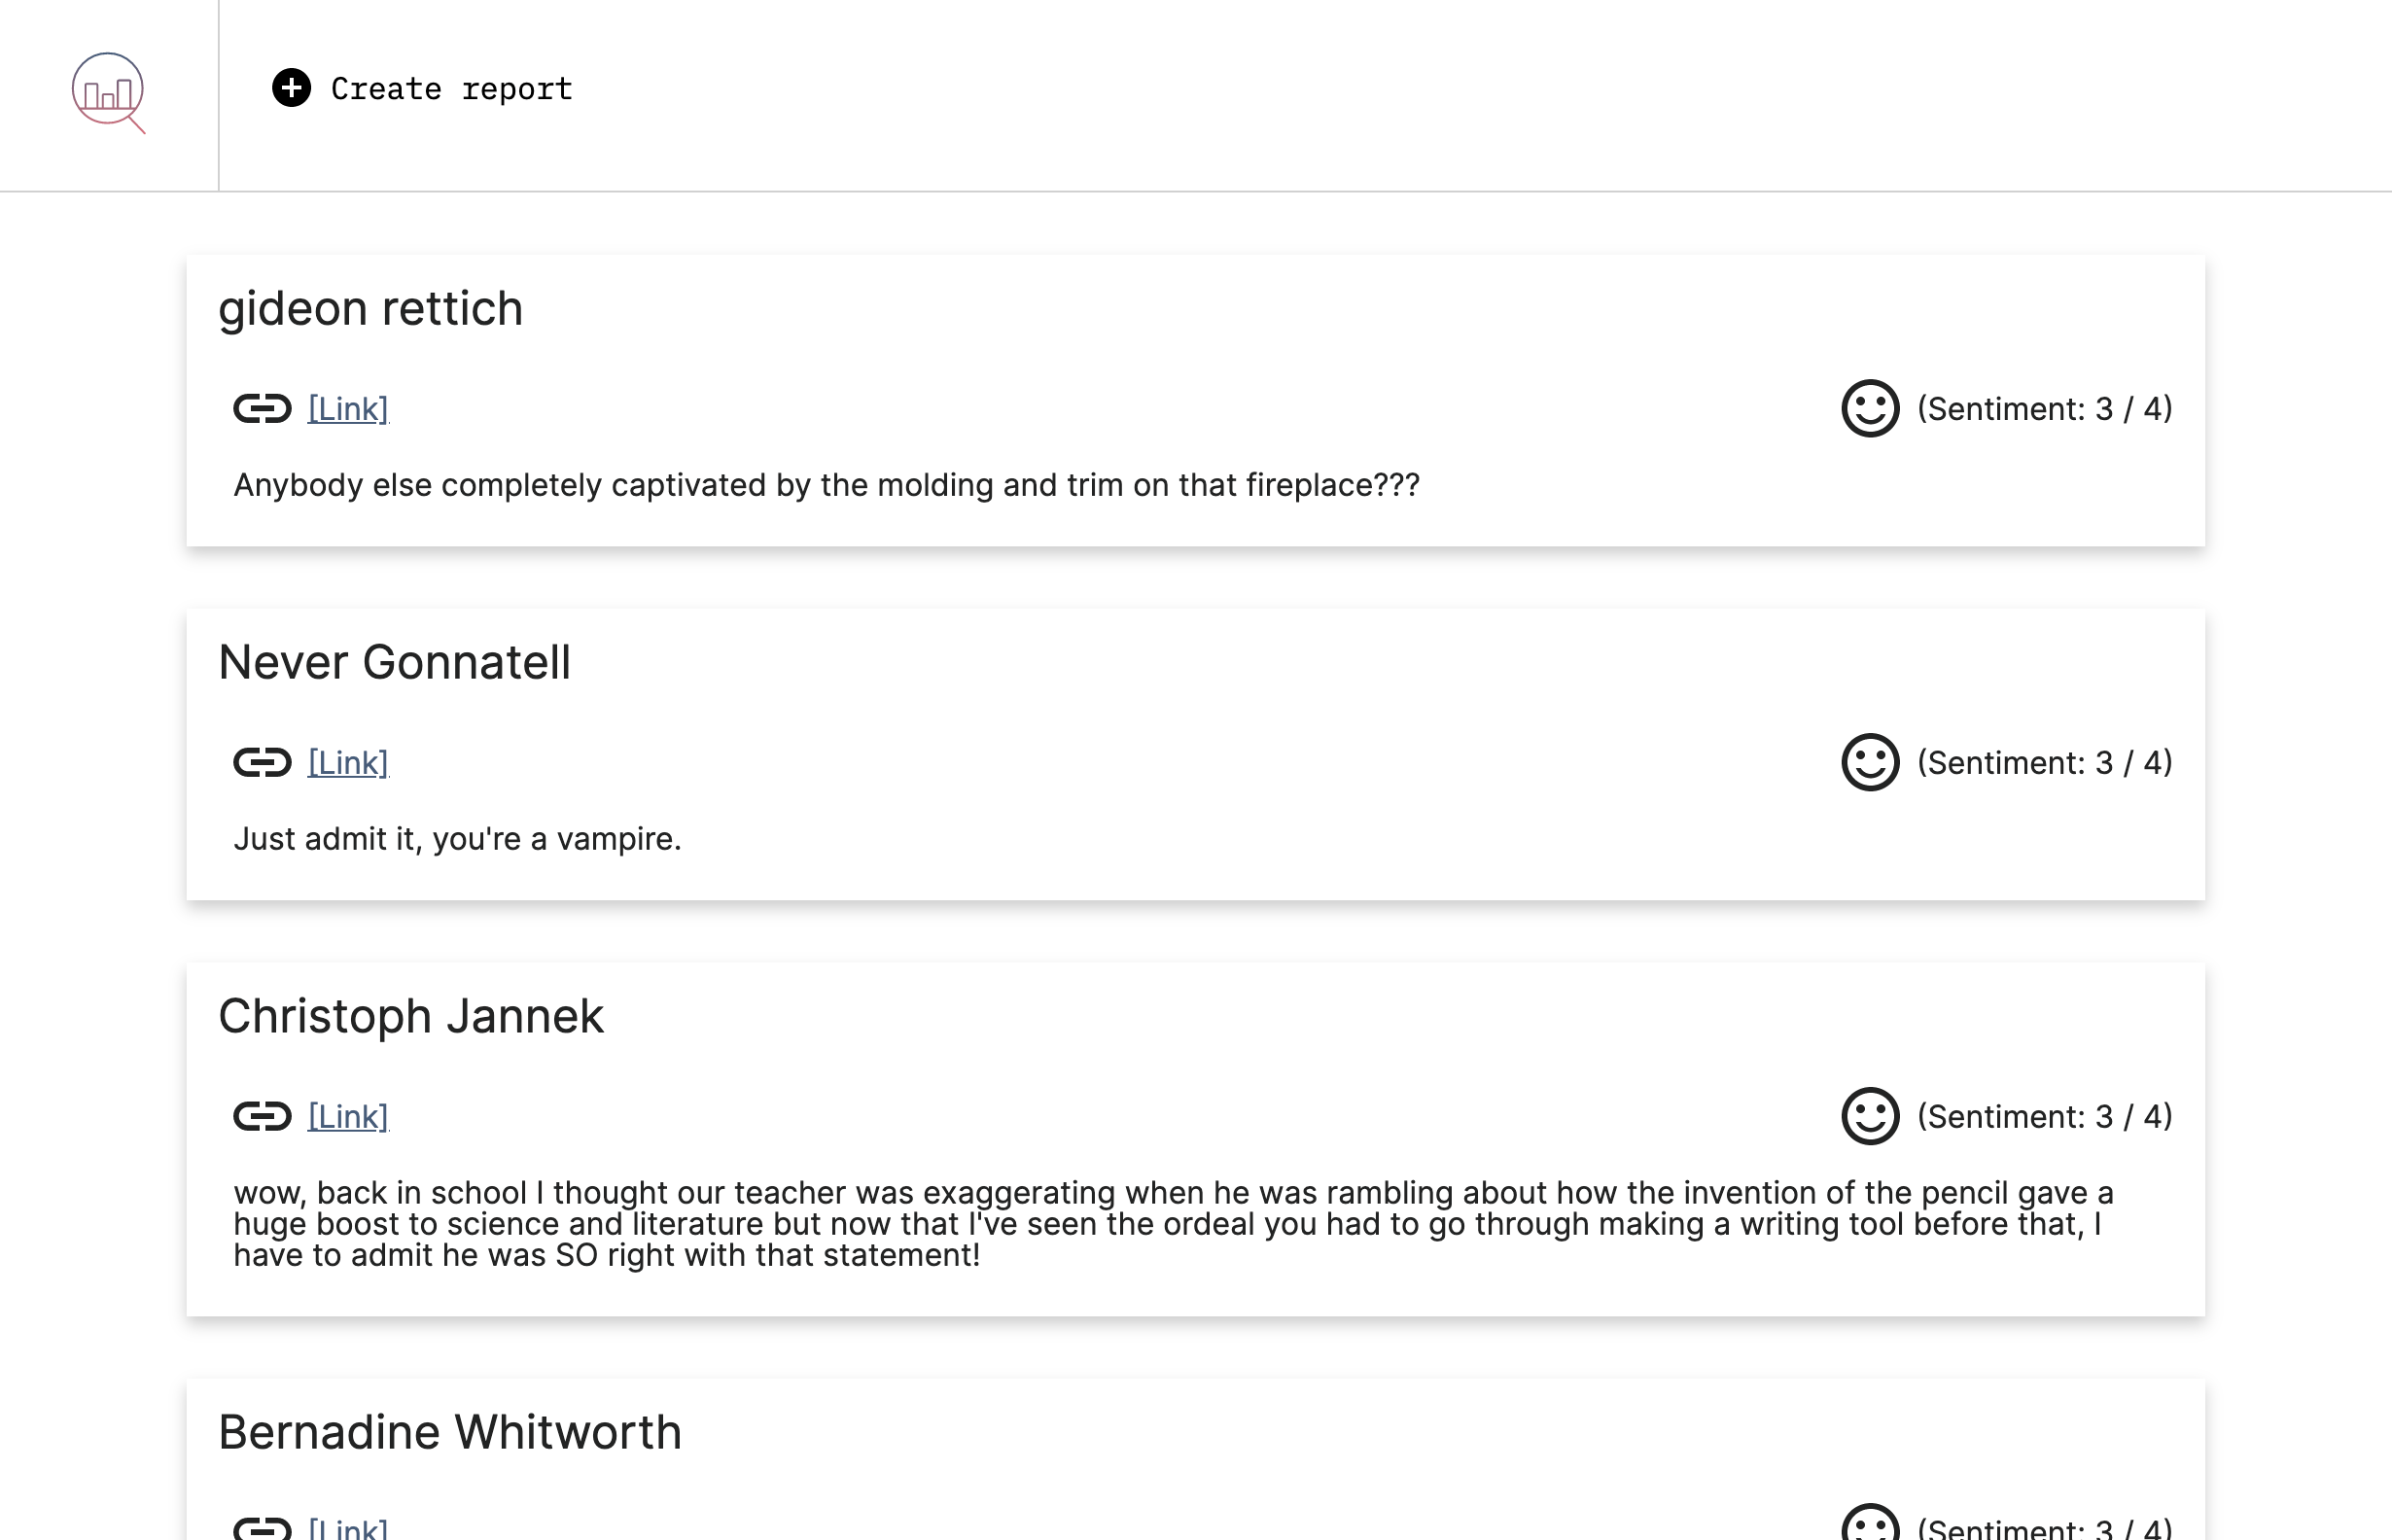The width and height of the screenshot is (2392, 1540).
Task: Click the plus icon beside Create report
Action: (x=291, y=88)
